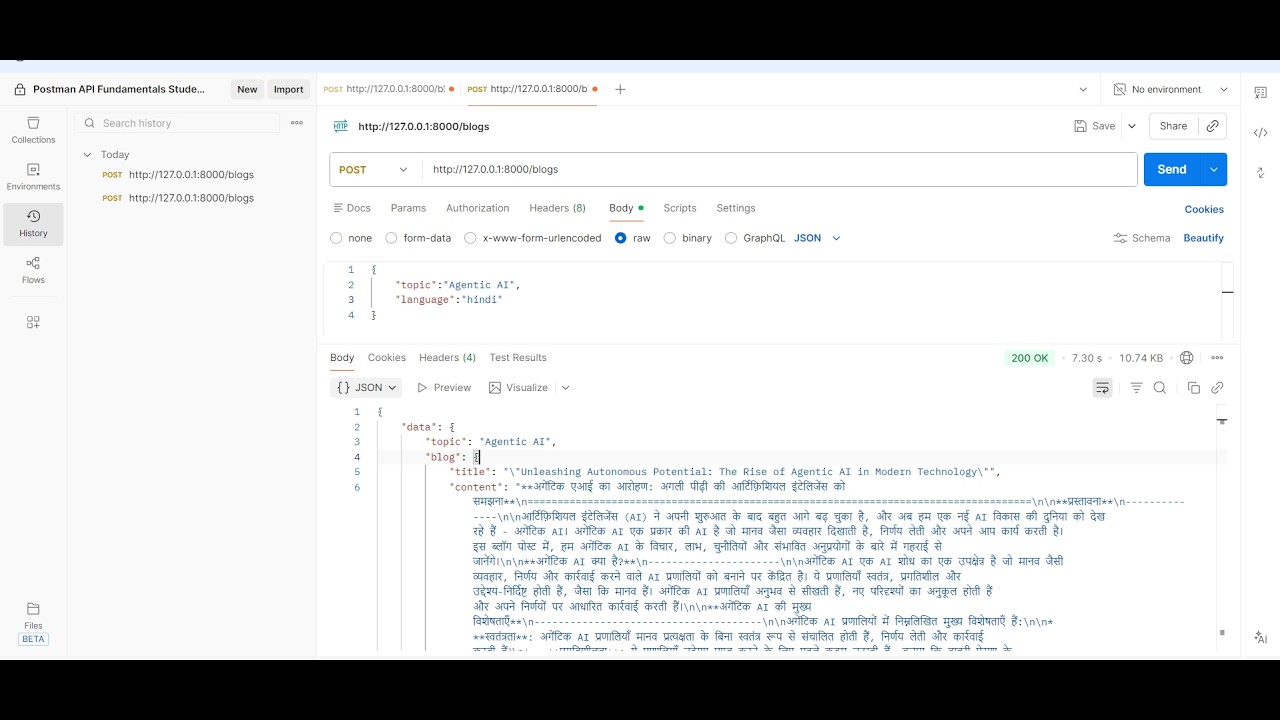Click the workspace lock icon
The image size is (1280, 720).
[x=20, y=89]
